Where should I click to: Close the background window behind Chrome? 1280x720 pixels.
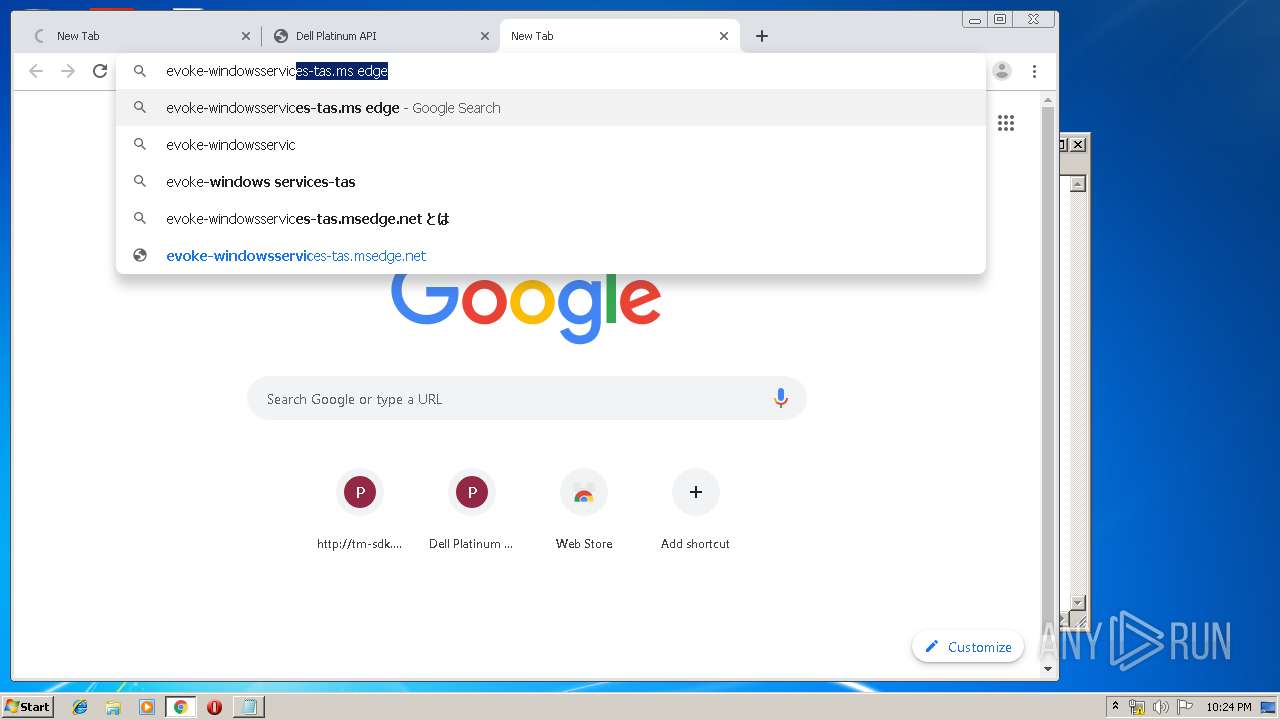1078,145
